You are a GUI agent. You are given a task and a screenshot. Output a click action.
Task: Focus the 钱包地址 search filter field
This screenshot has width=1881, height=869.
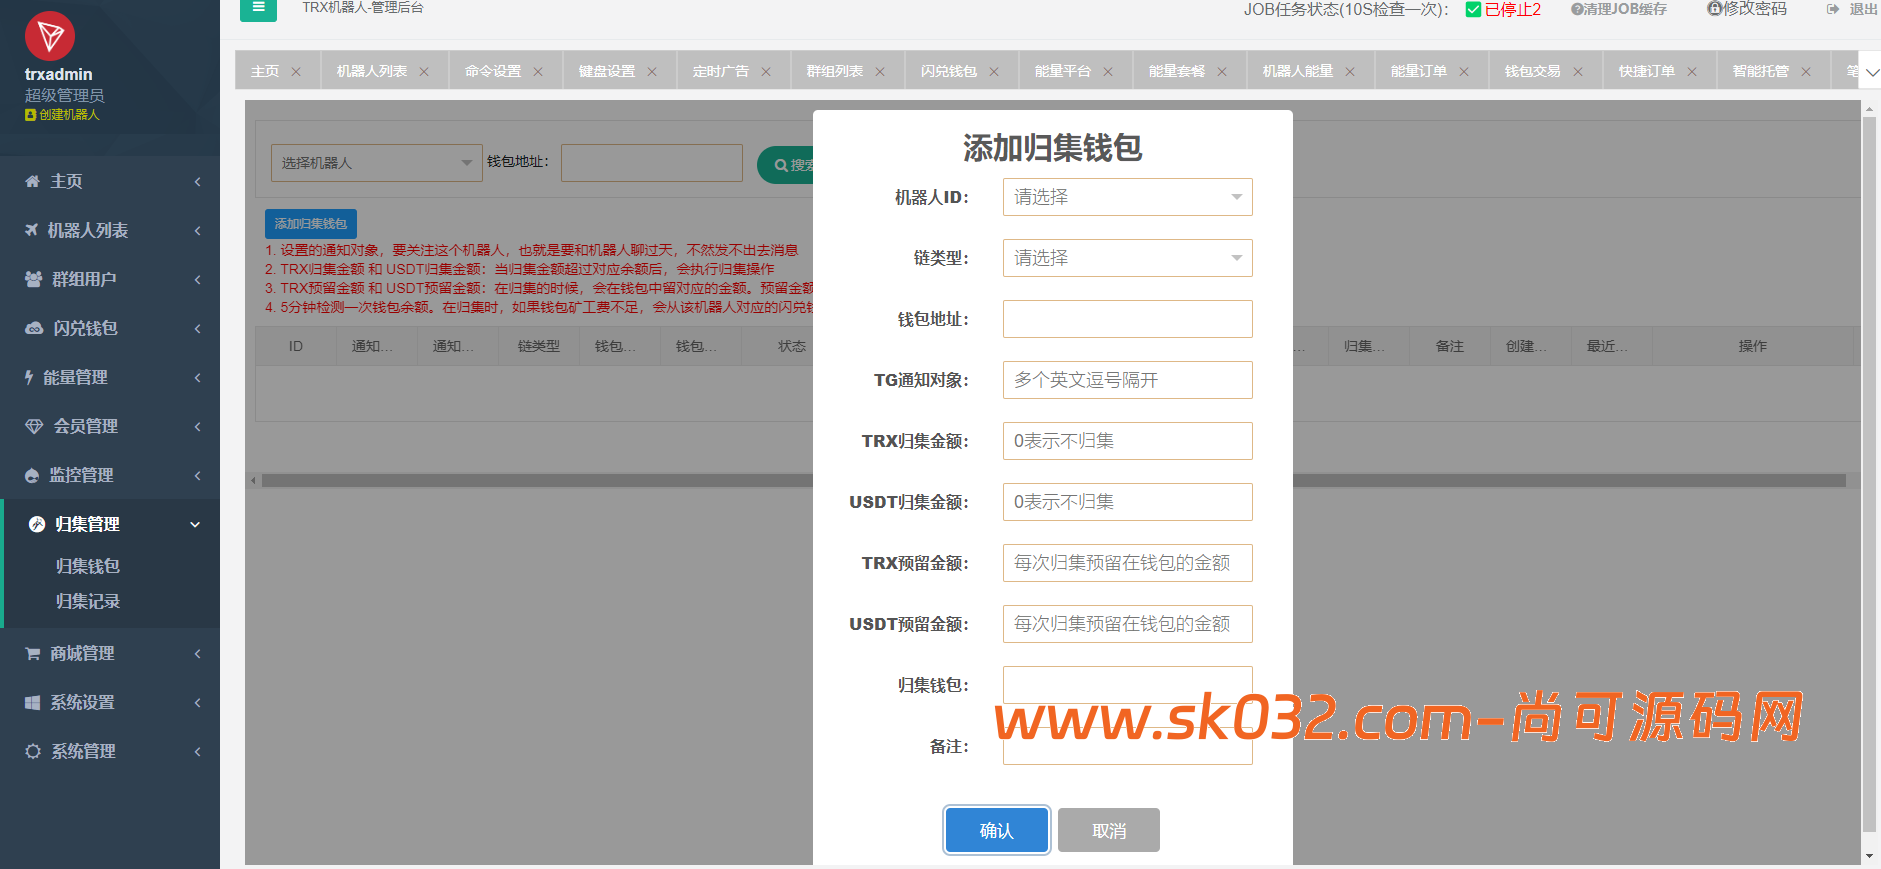[x=652, y=163]
